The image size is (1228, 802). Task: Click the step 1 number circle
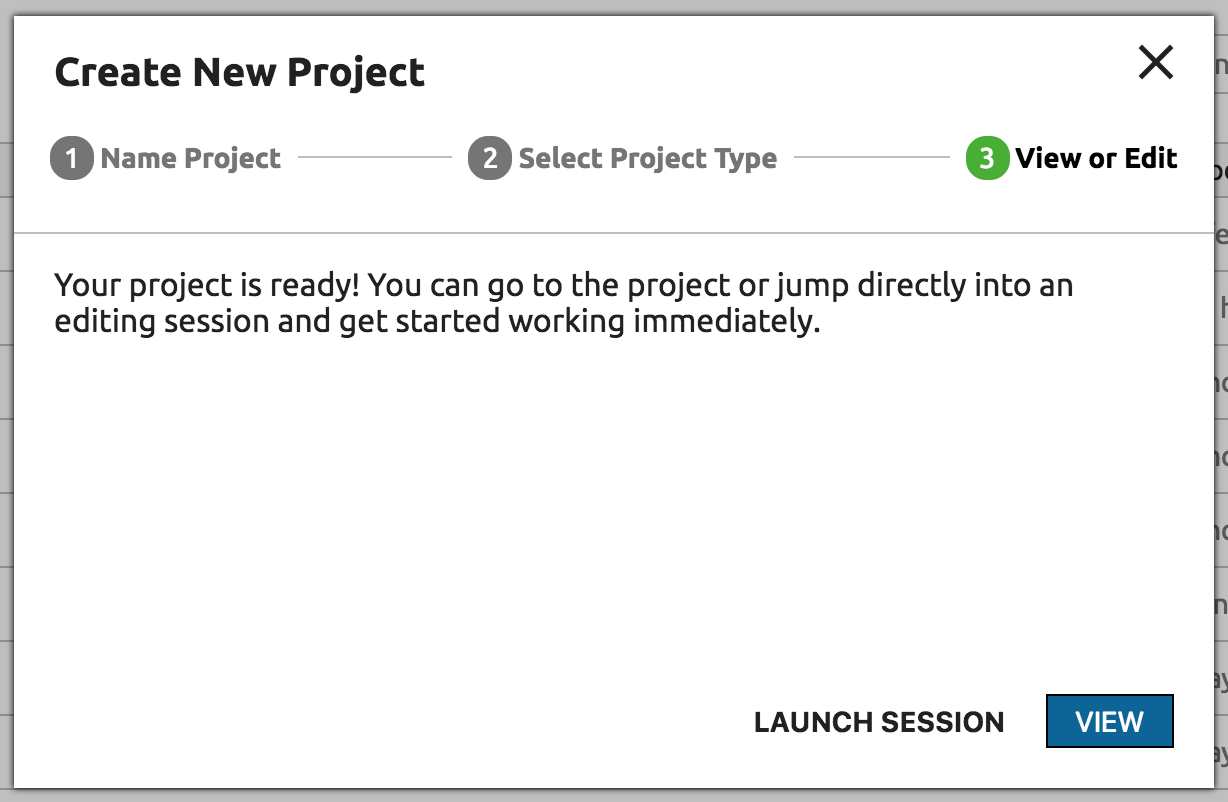(x=71, y=159)
